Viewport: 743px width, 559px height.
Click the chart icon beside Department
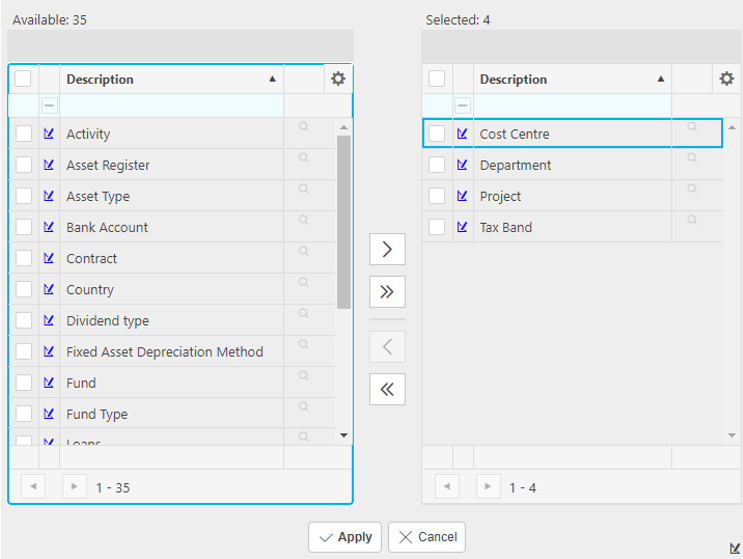[462, 165]
